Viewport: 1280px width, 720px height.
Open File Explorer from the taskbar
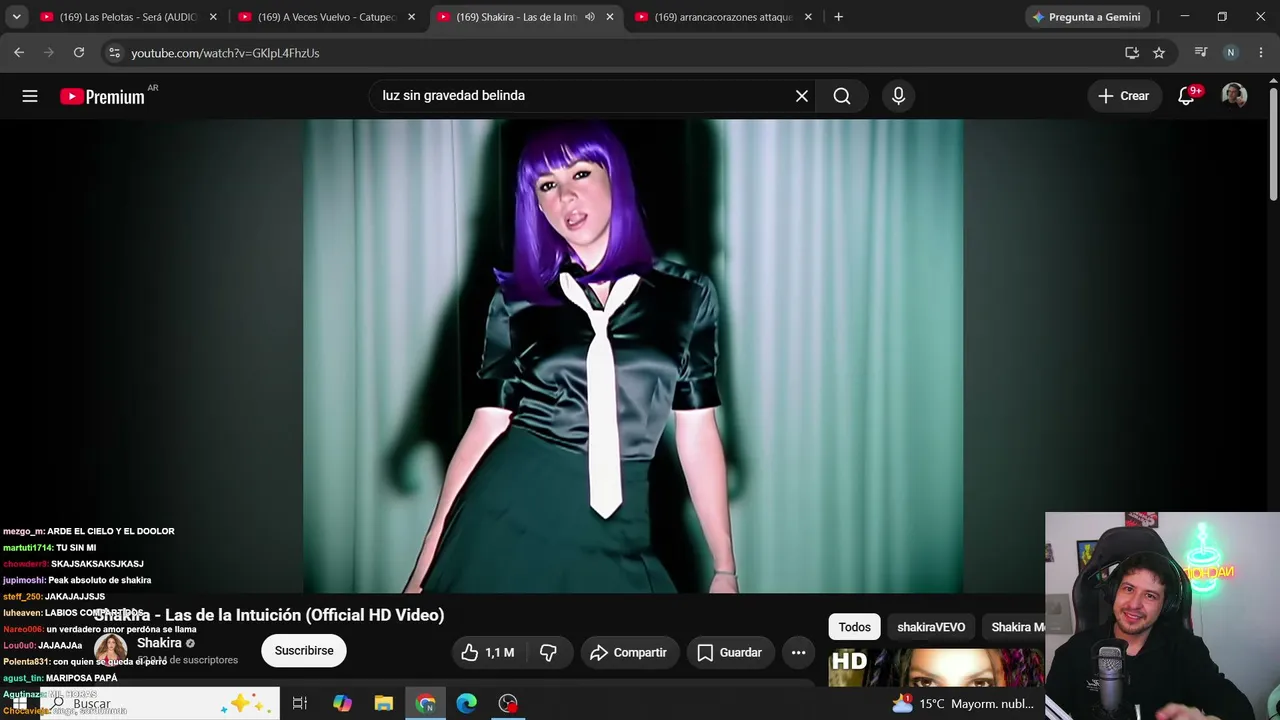click(x=384, y=704)
